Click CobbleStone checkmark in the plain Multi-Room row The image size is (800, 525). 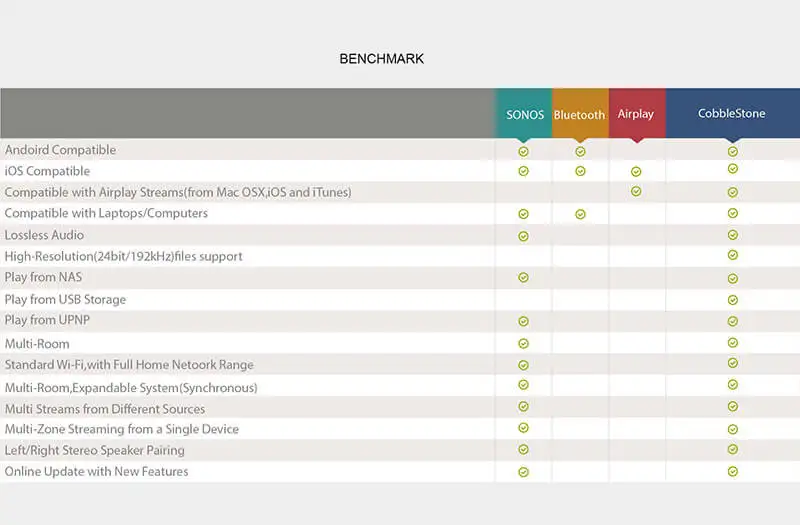[x=733, y=342]
